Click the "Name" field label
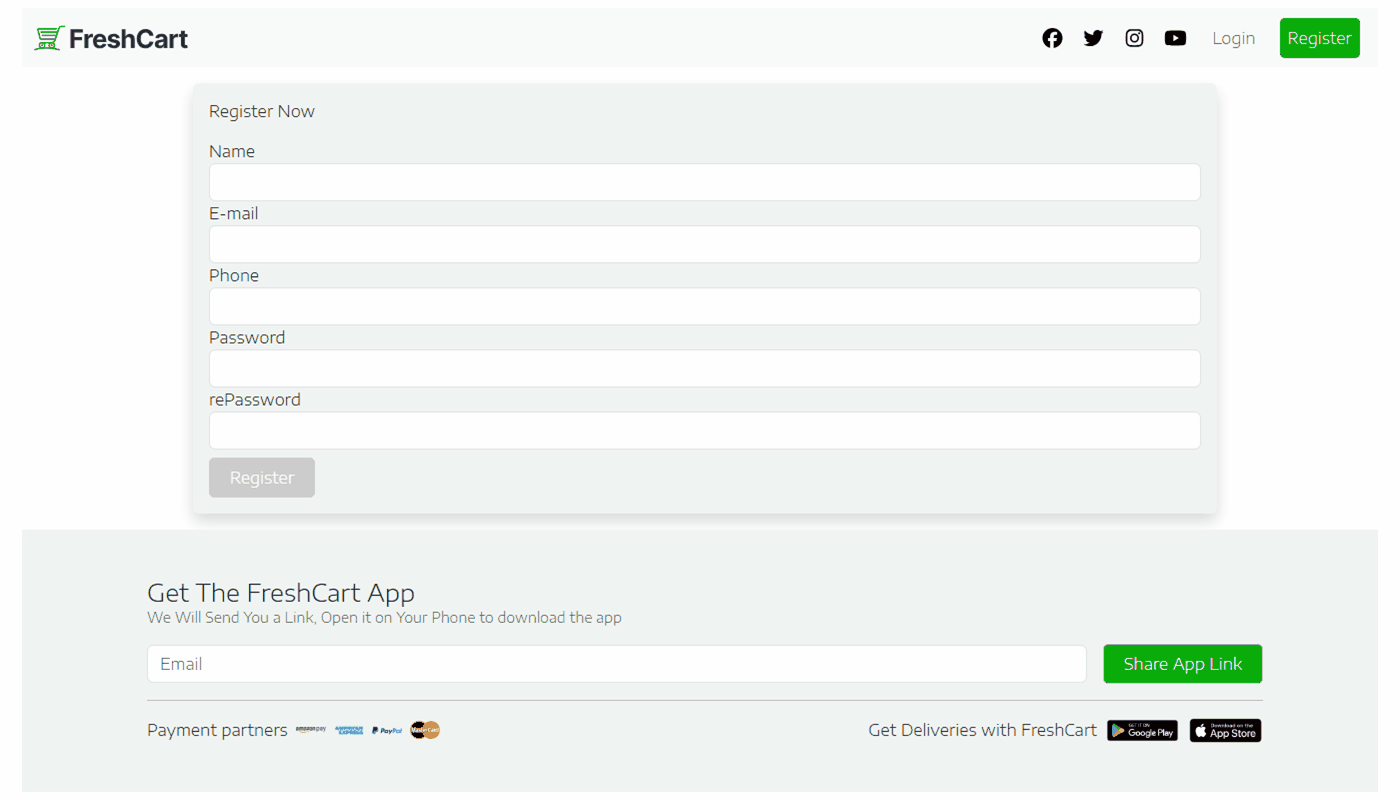This screenshot has width=1400, height=800. 232,151
